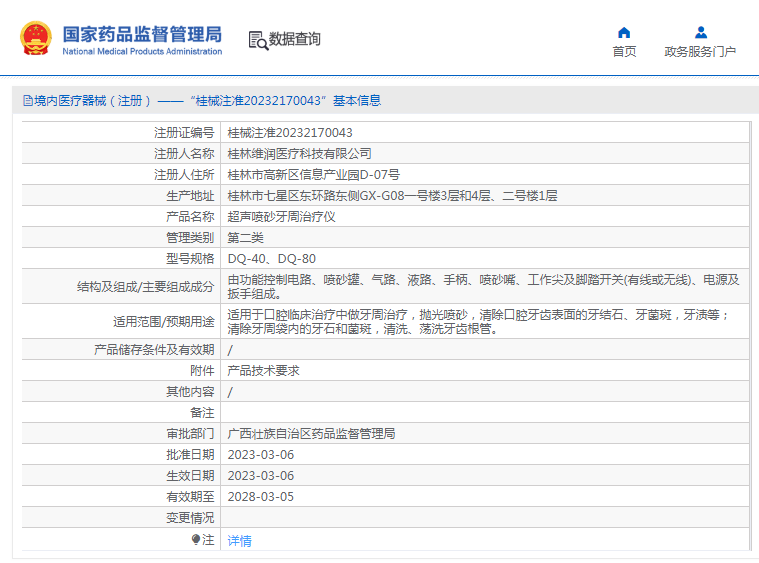
Task: Click address 桂林市高新区信息产业园D-07号
Action: pyautogui.click(x=314, y=175)
